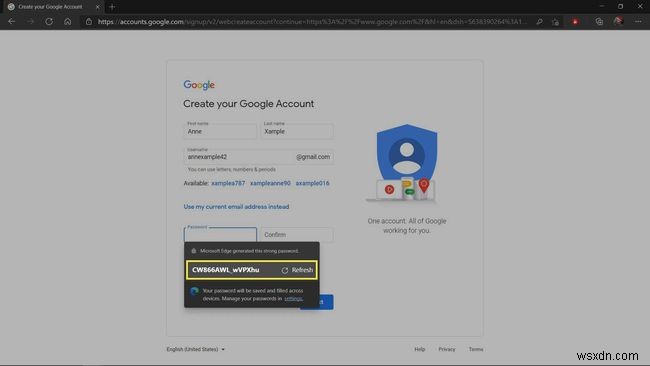This screenshot has width=650, height=366.
Task: Open the Edge settings and more menu
Action: (638, 22)
